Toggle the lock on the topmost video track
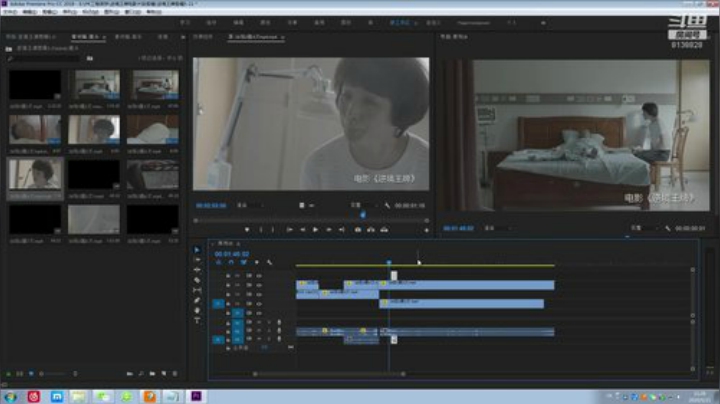 (x=228, y=276)
